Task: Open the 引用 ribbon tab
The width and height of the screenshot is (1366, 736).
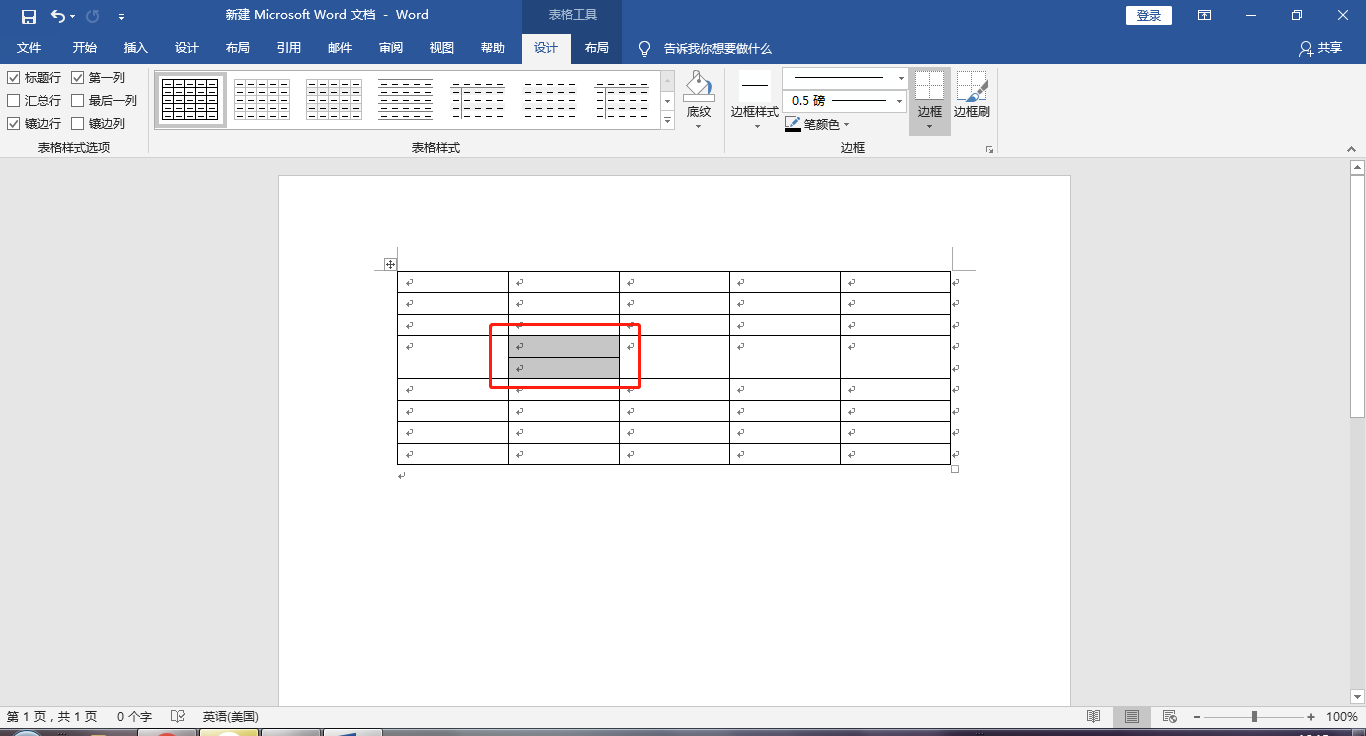Action: 289,48
